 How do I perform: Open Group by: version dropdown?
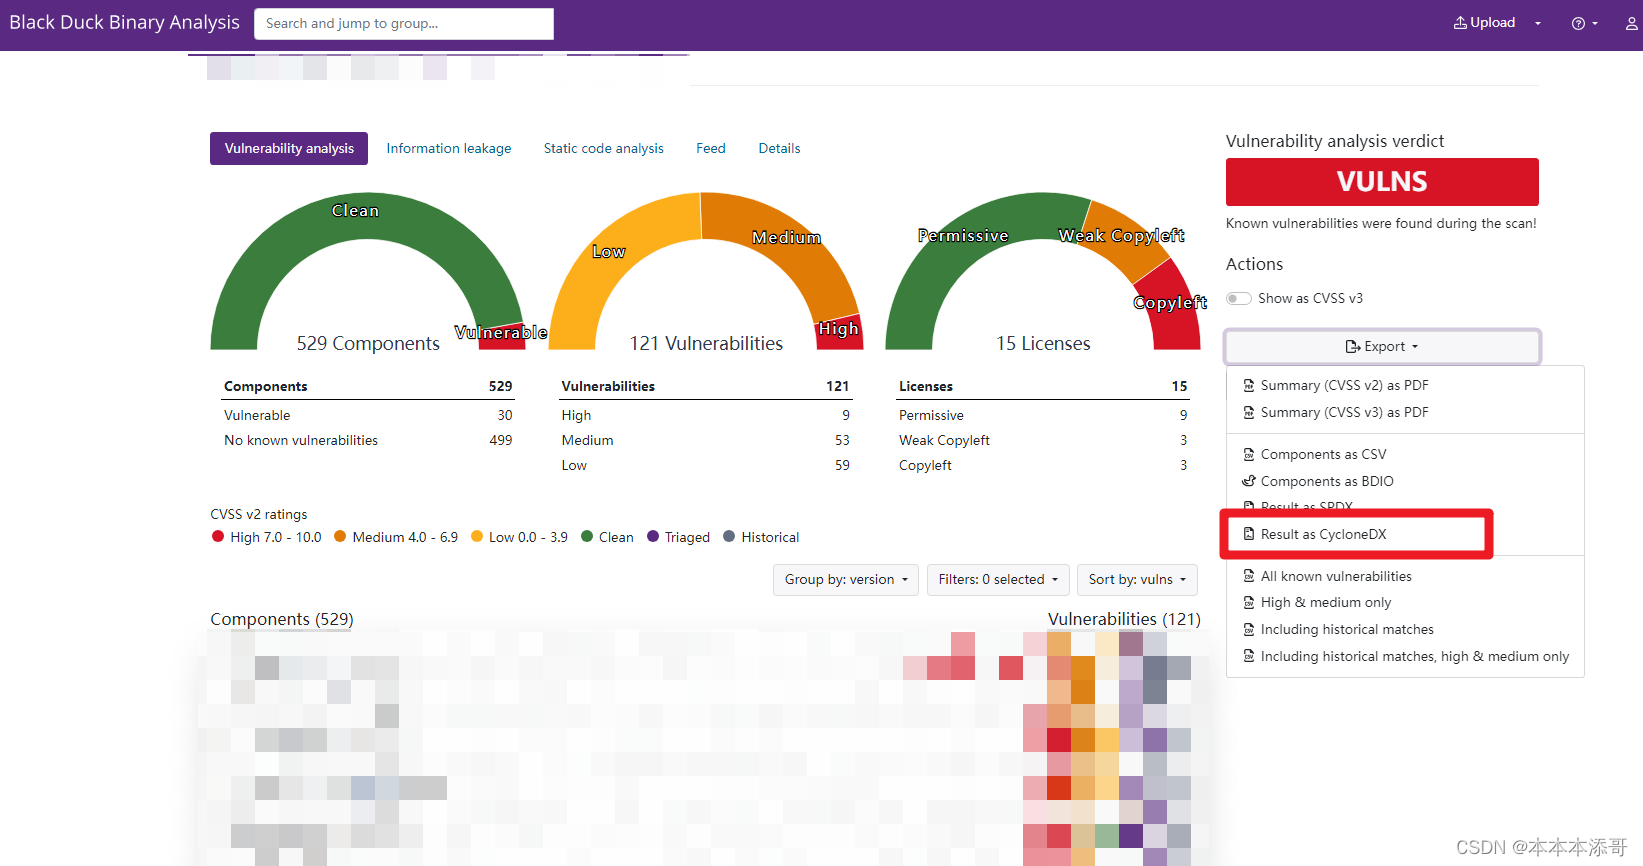pos(845,579)
